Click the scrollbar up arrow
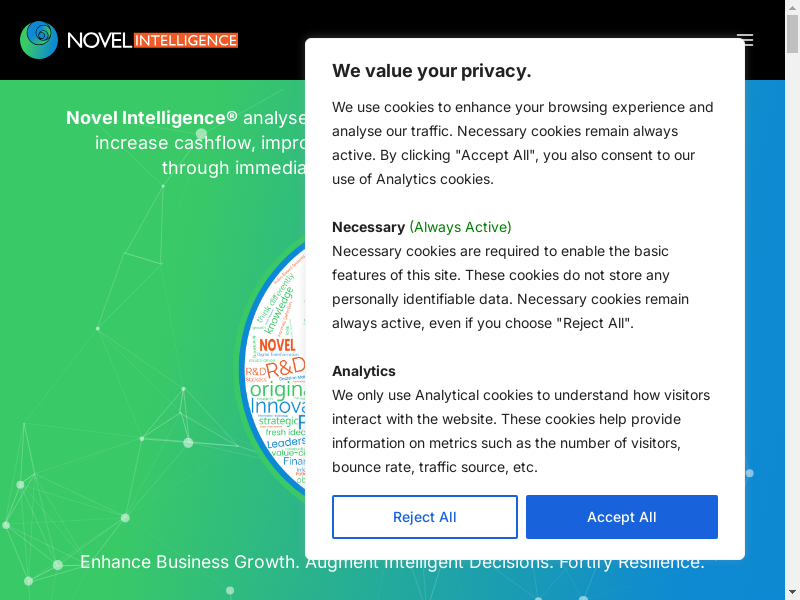 pos(792,8)
